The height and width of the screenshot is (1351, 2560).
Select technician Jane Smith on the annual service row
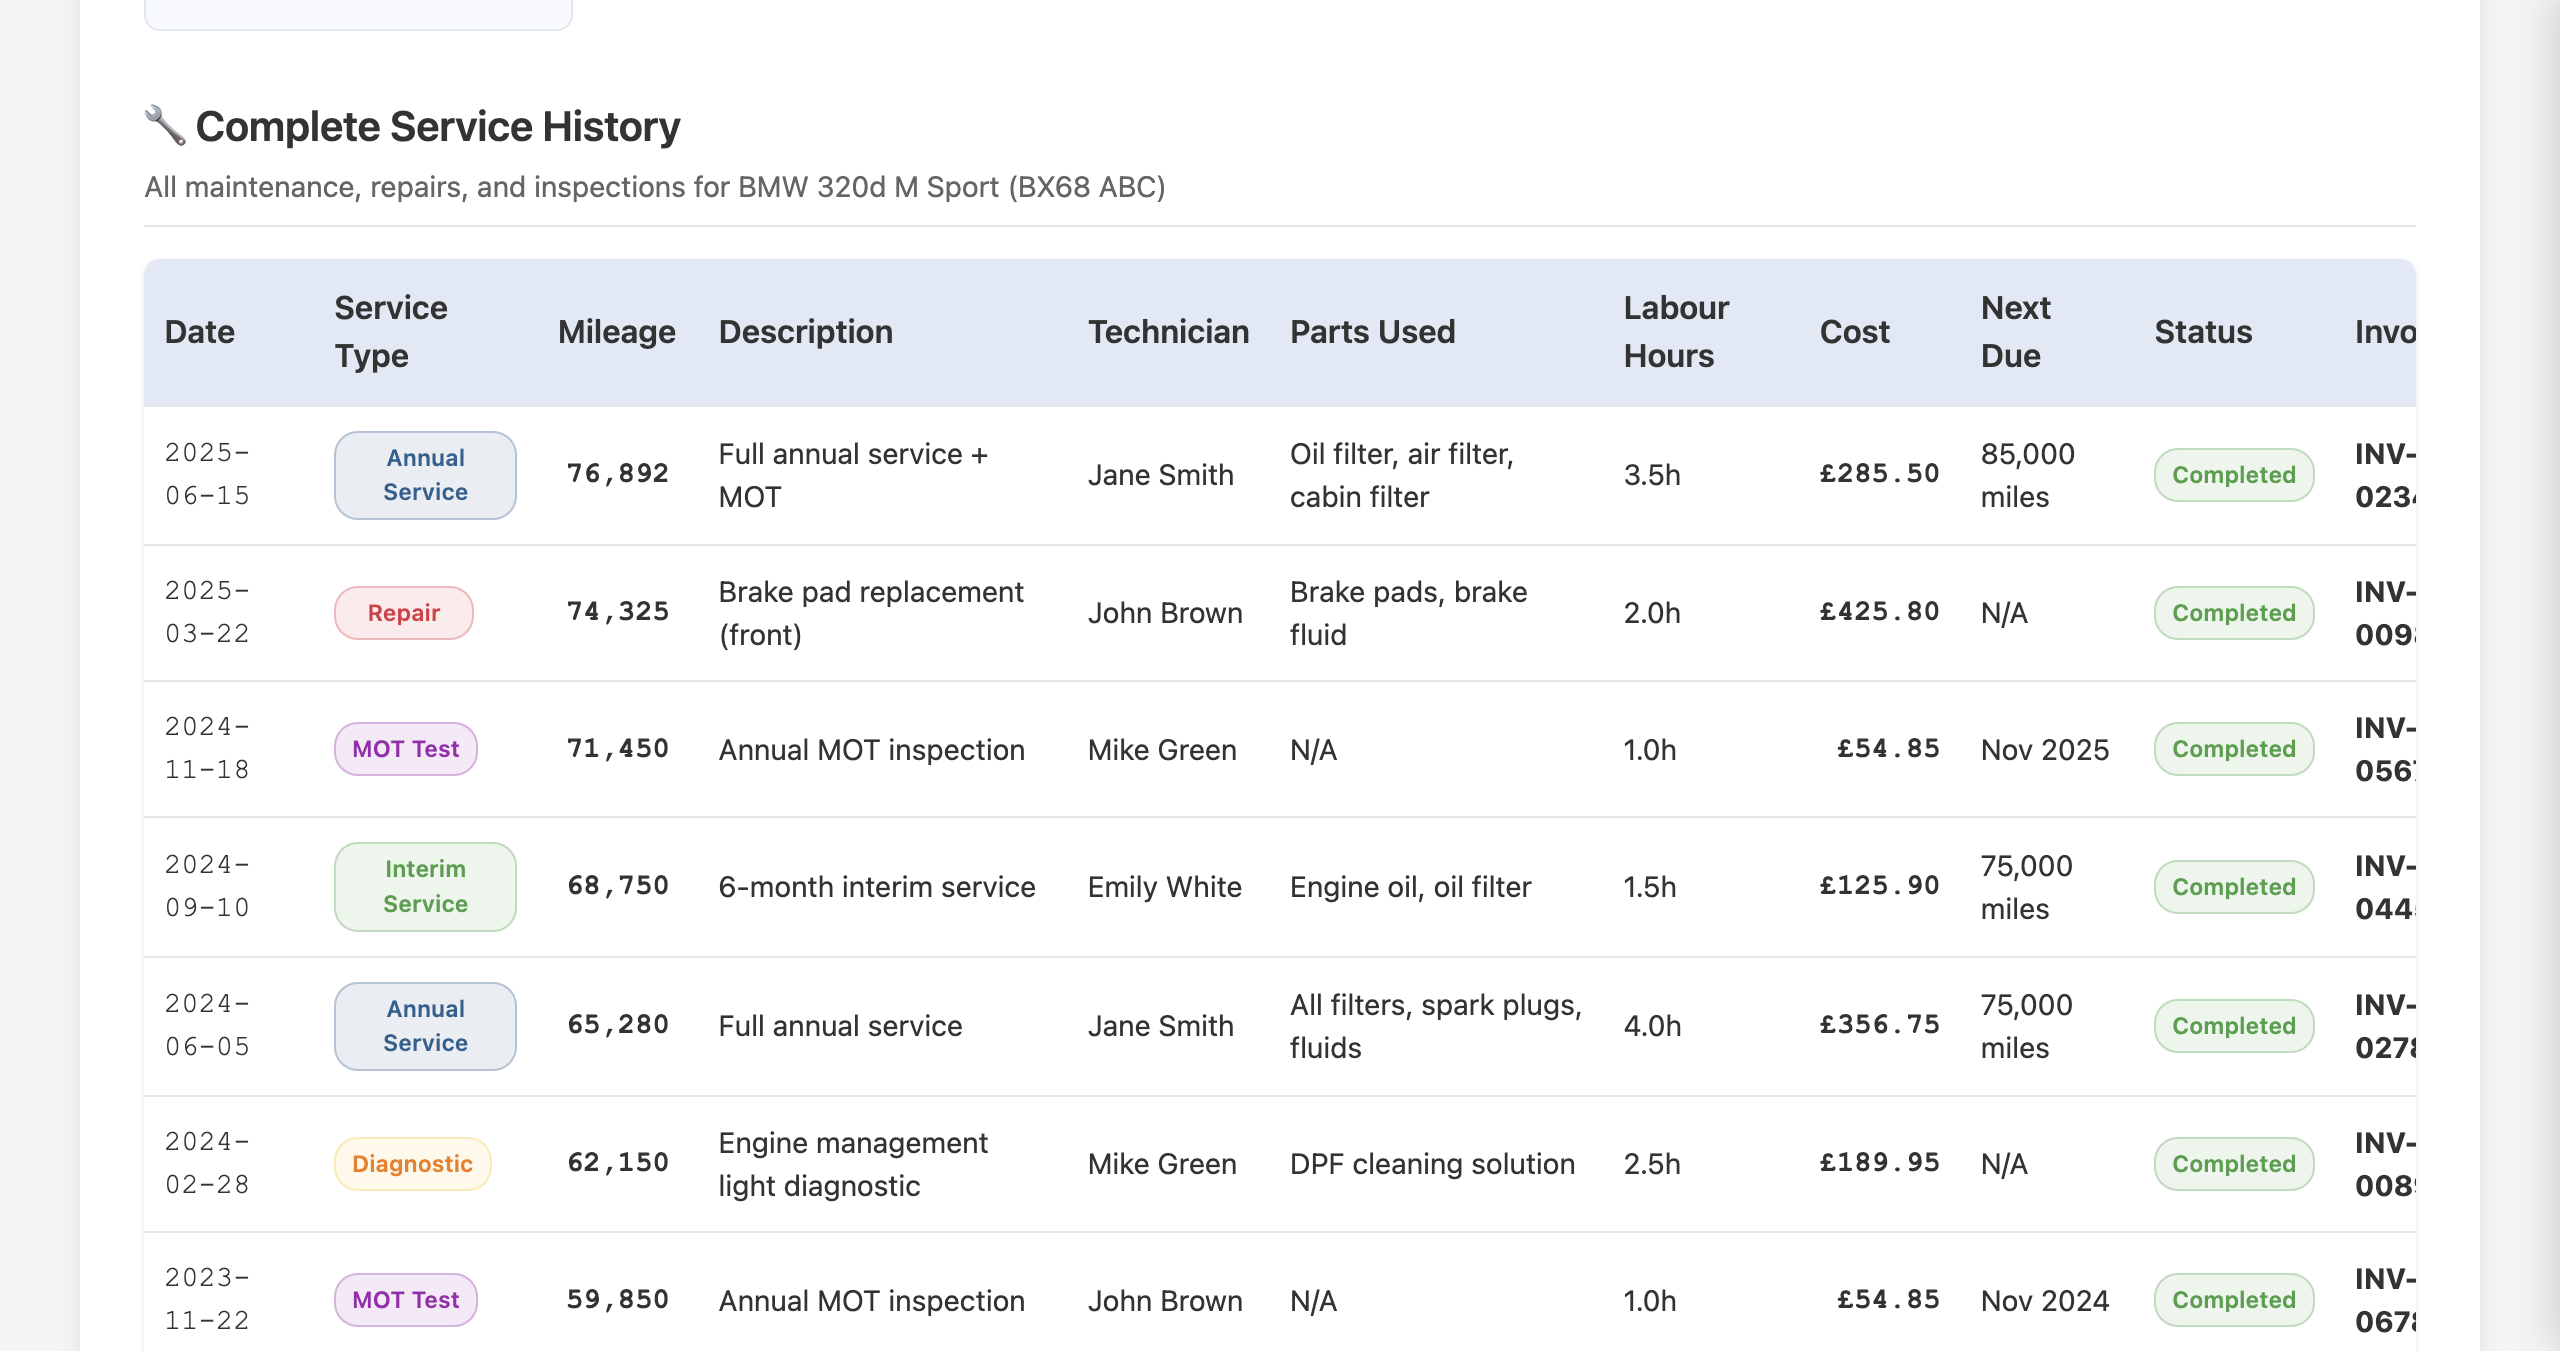point(1160,475)
